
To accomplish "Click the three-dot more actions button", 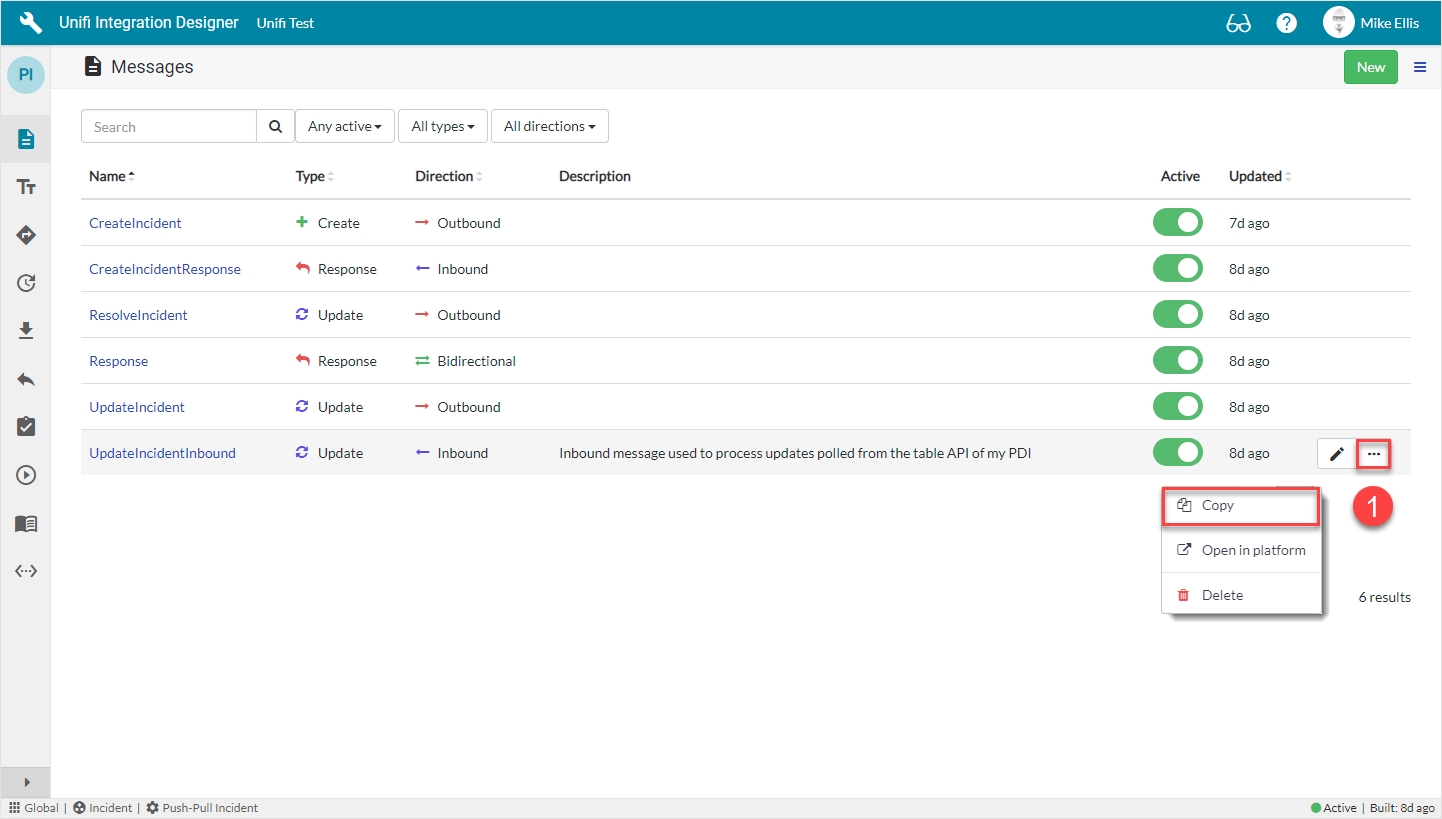I will [x=1374, y=454].
